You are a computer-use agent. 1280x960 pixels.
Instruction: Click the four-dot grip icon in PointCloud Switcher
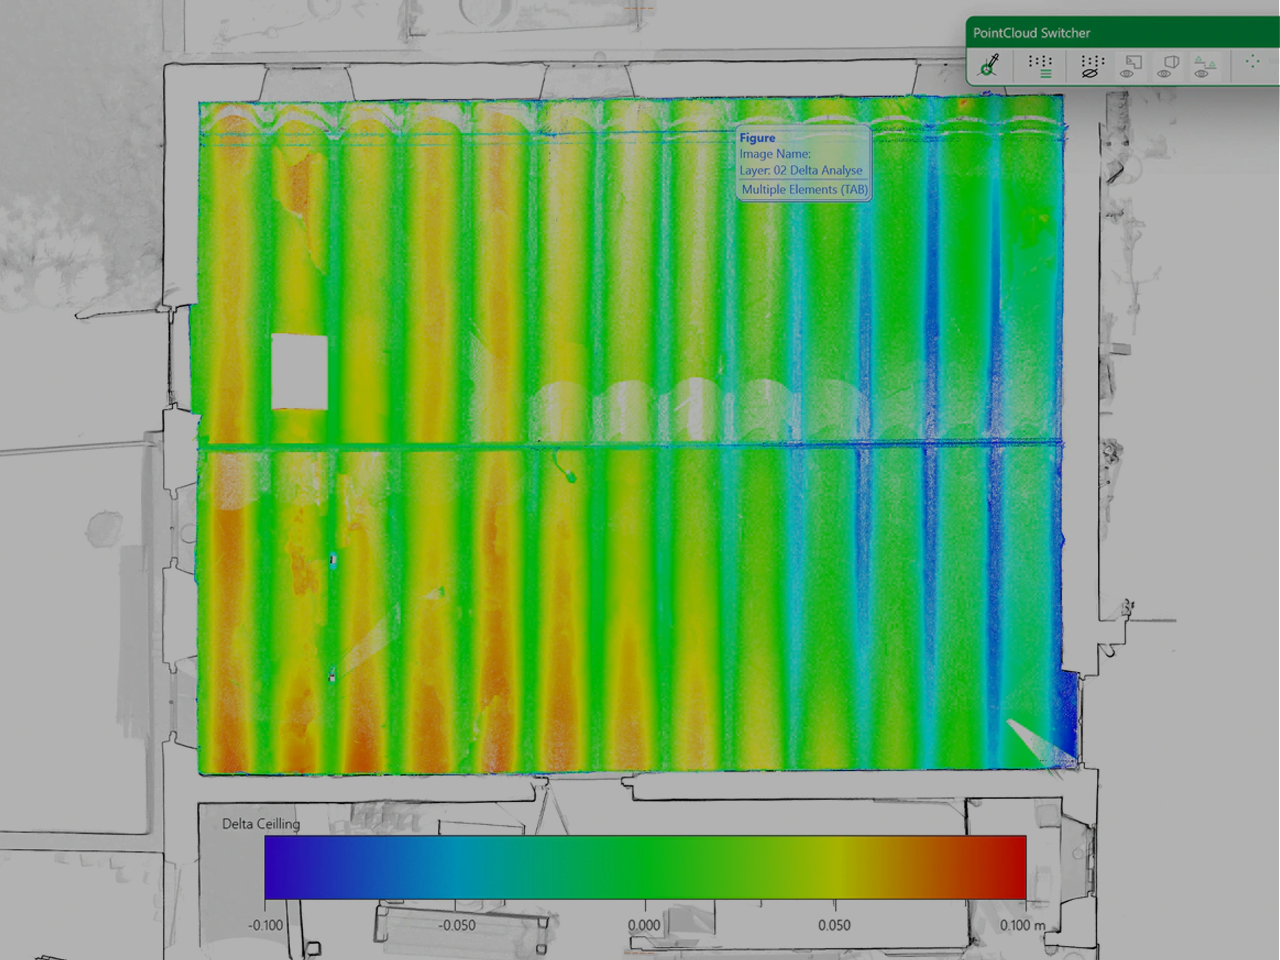(1252, 62)
